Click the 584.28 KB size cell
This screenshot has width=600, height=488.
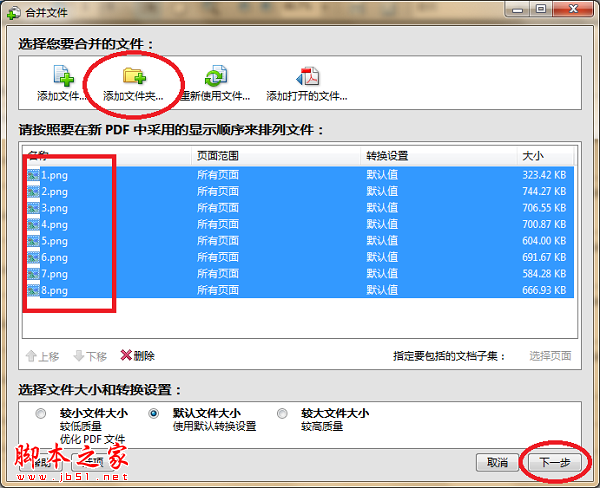544,274
